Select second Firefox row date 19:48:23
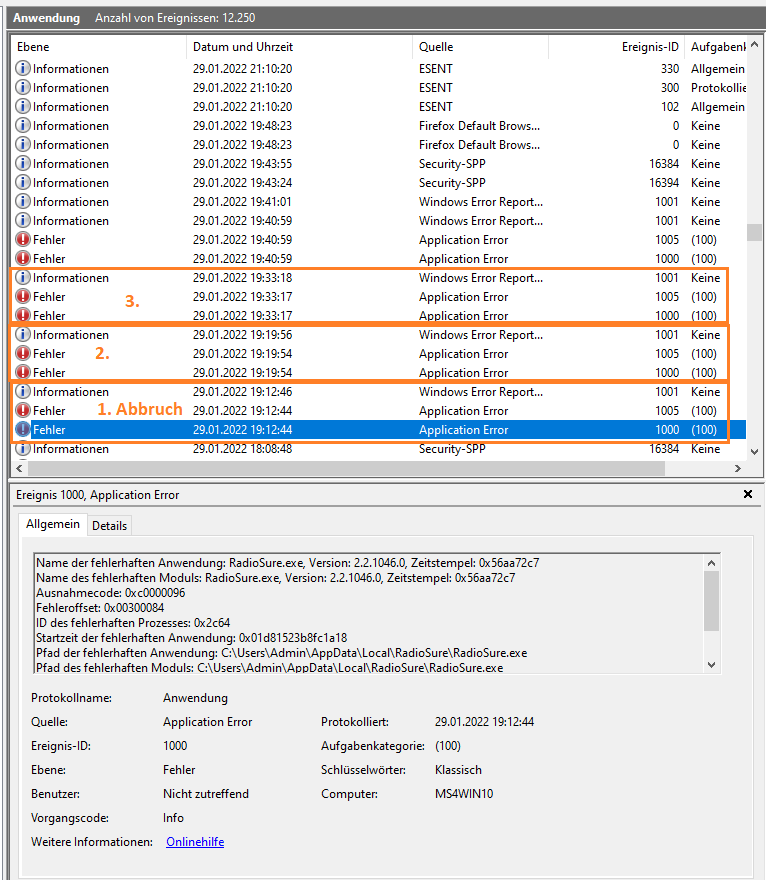Image resolution: width=766 pixels, height=880 pixels. point(242,145)
